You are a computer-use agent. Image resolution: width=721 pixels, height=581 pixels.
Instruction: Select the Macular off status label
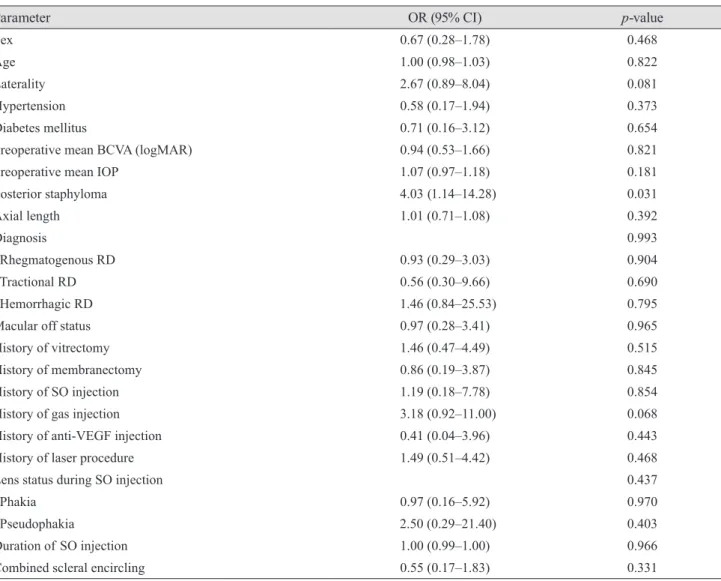[x=45, y=326]
